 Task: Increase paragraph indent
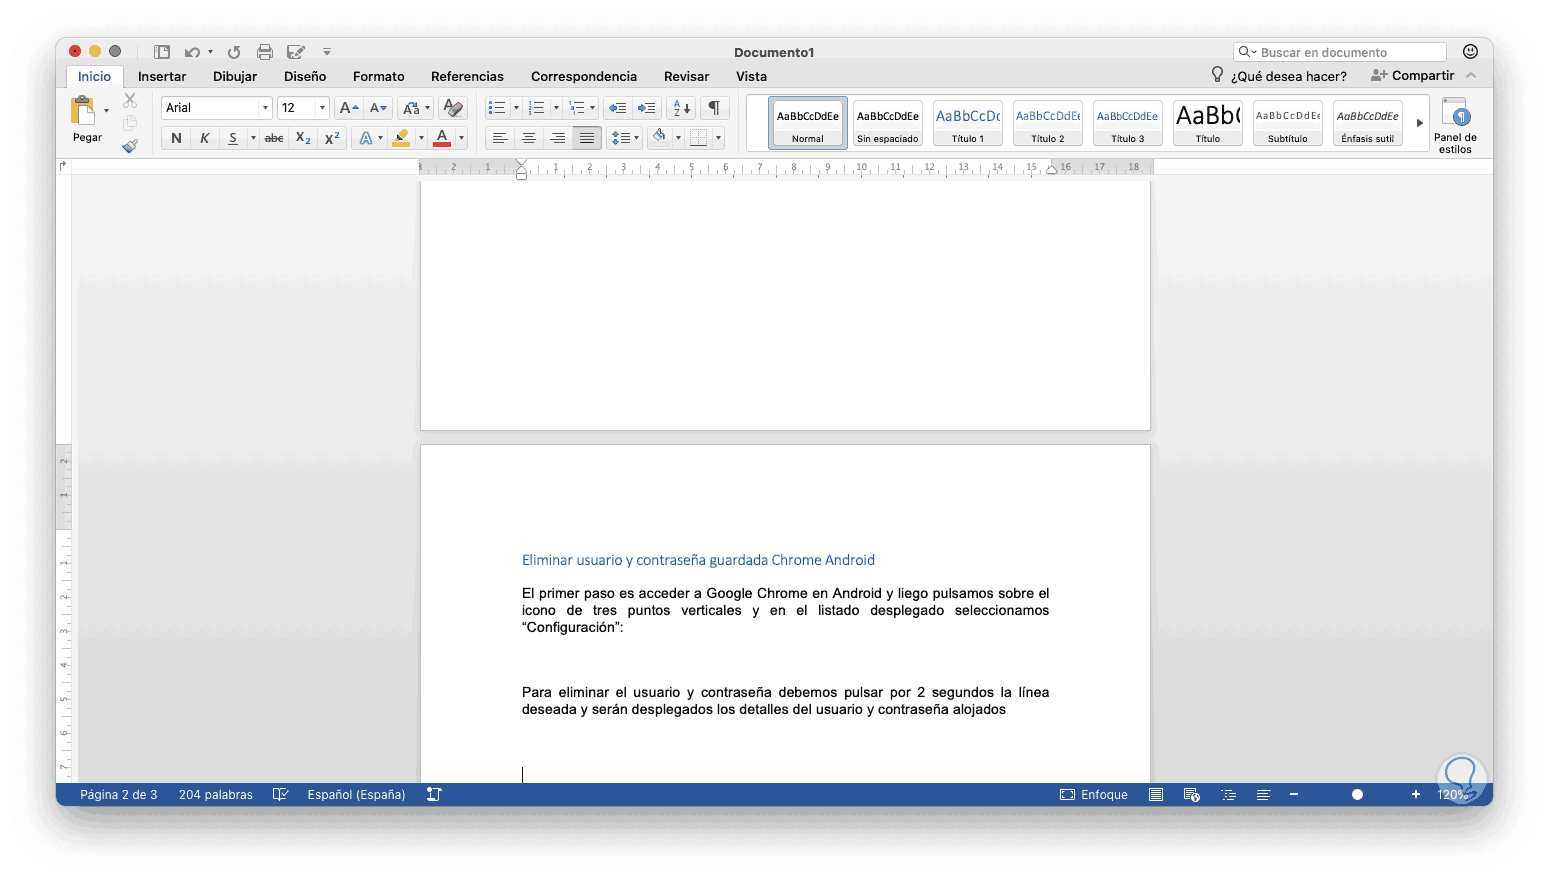tap(647, 108)
